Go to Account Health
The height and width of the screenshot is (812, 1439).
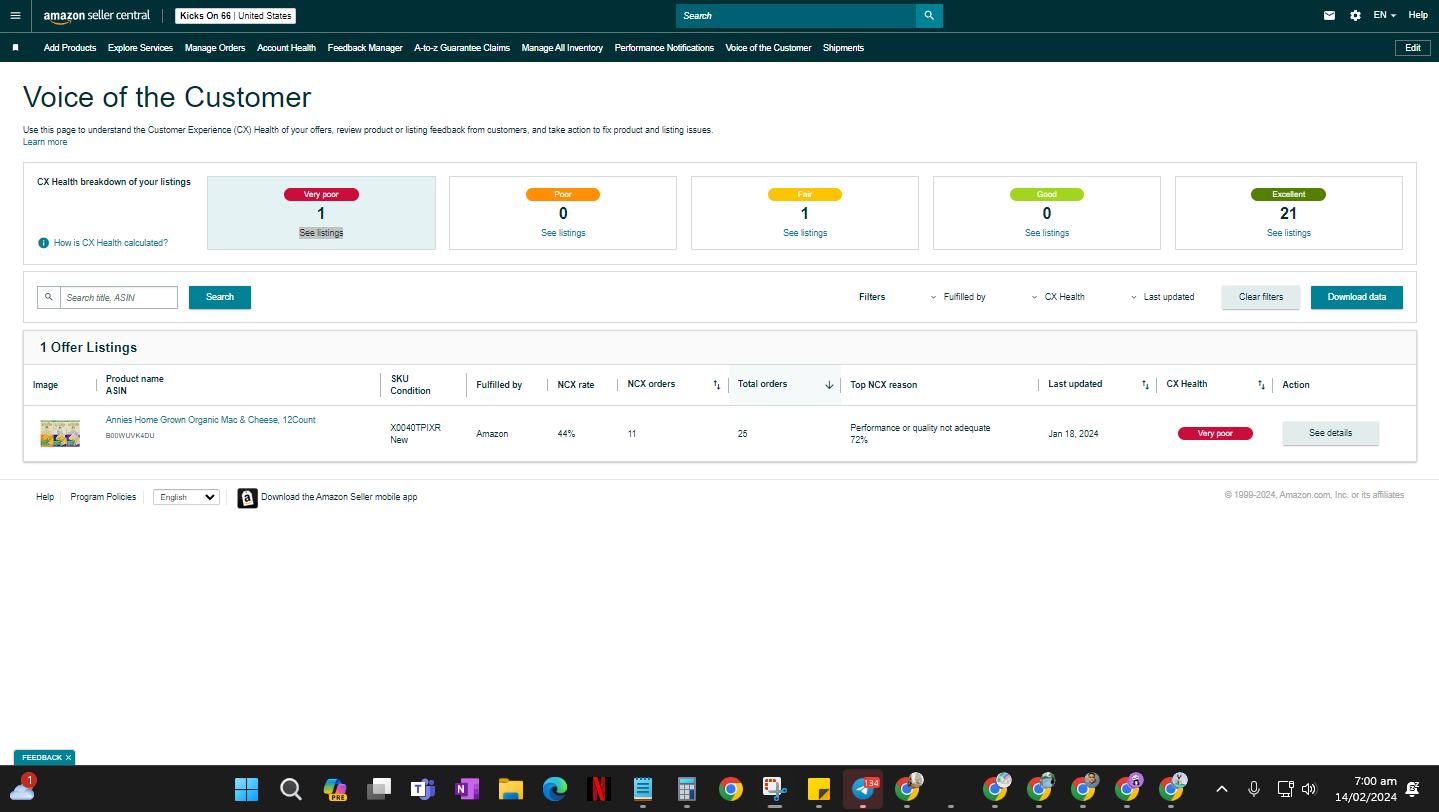286,48
